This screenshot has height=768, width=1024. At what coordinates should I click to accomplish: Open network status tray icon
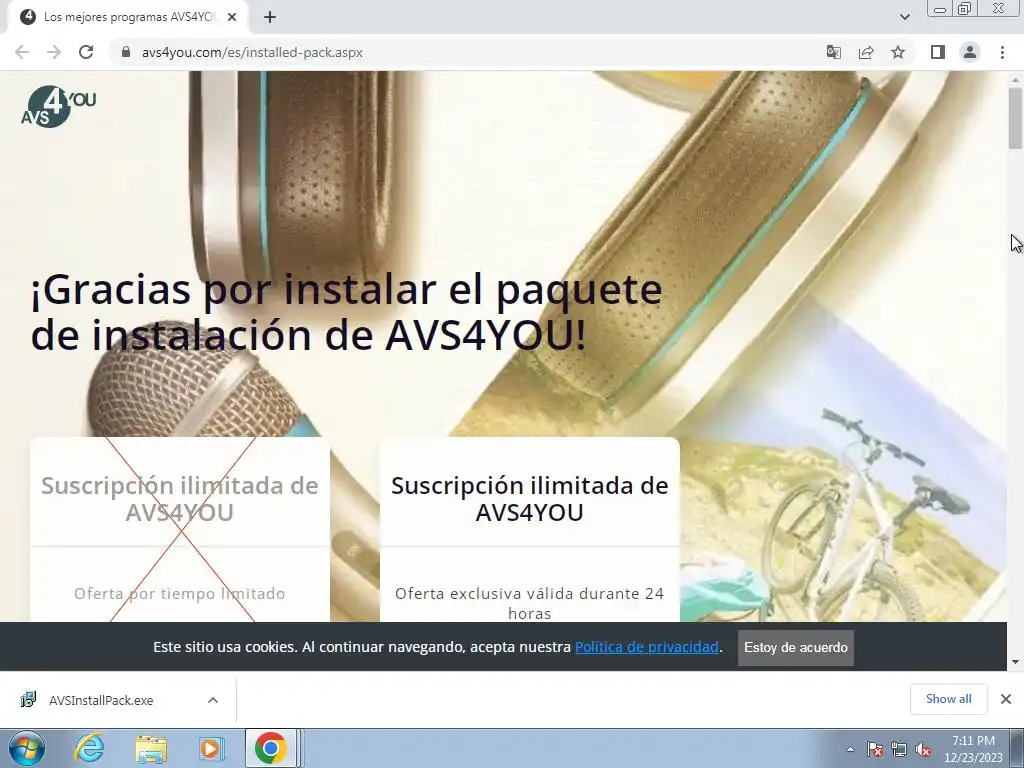tap(899, 750)
